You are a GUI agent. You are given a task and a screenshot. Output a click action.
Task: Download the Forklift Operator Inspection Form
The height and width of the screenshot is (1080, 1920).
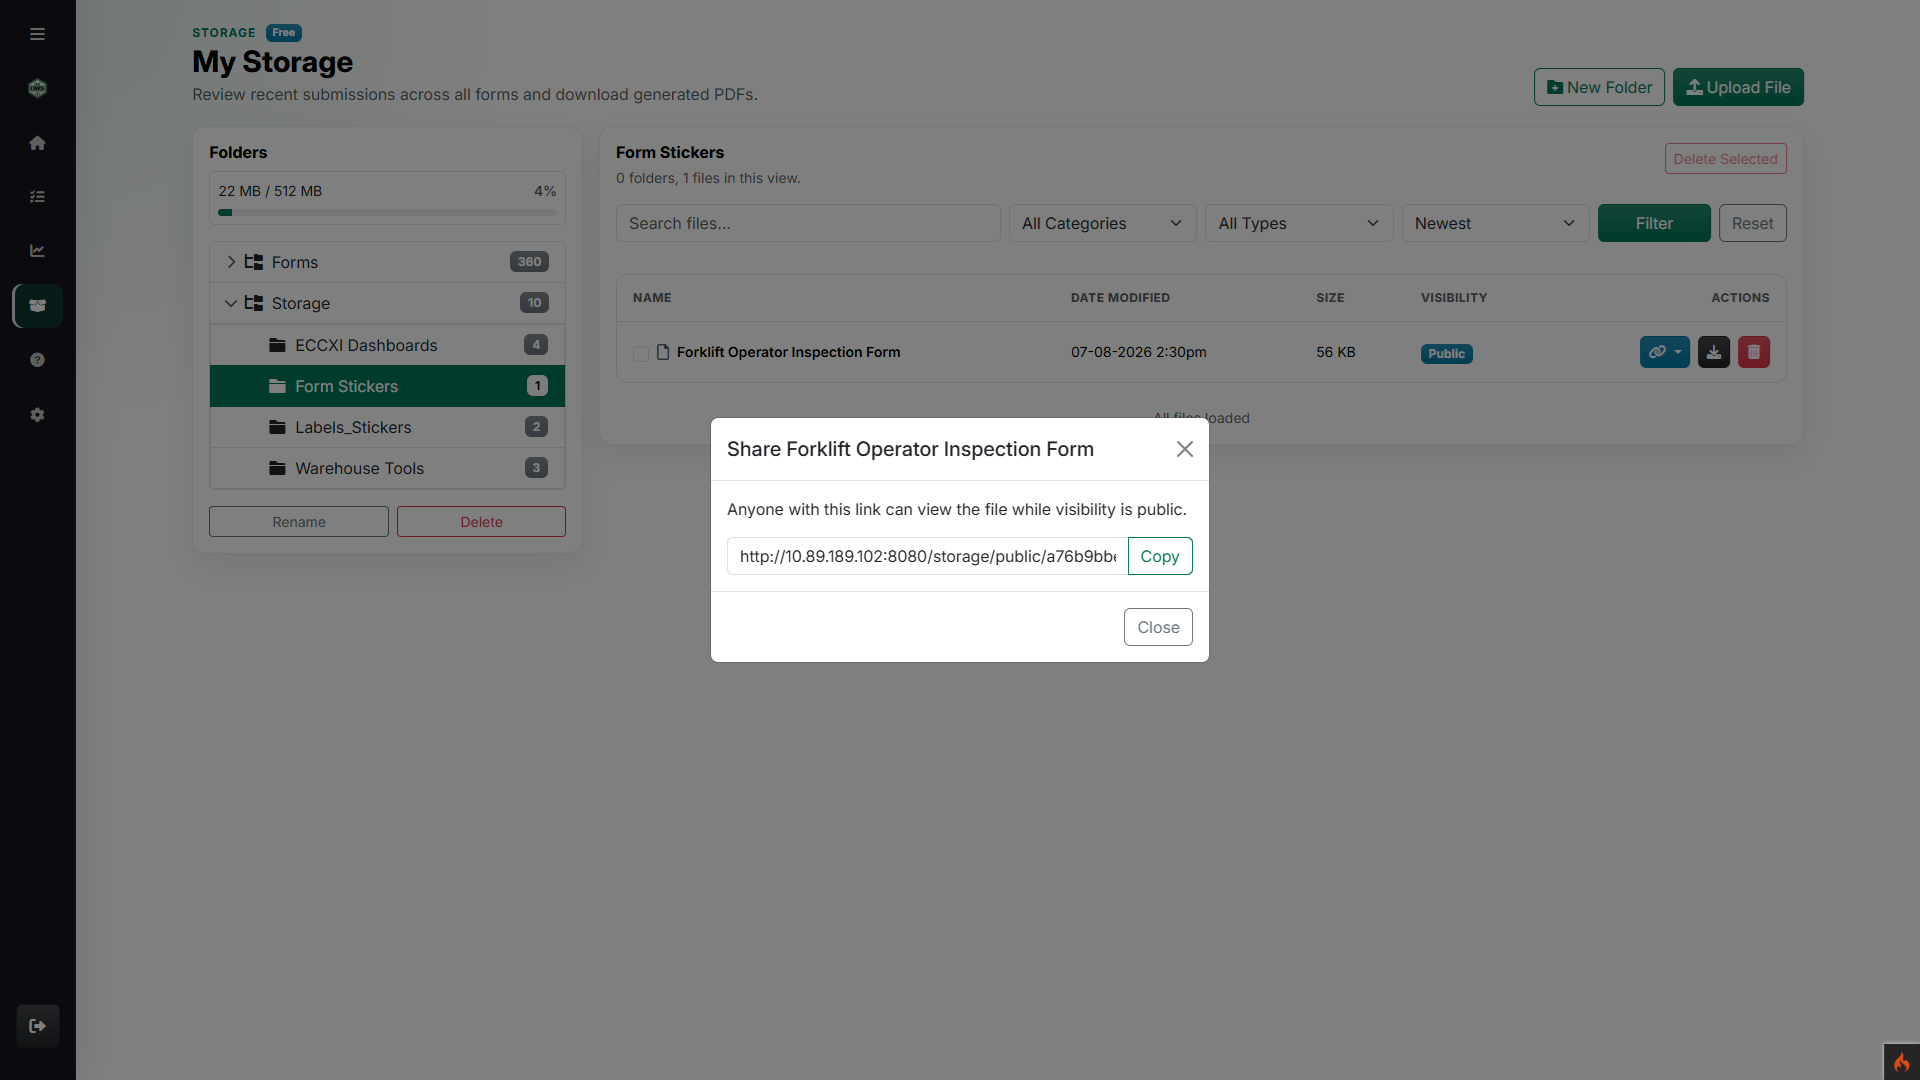click(x=1714, y=352)
